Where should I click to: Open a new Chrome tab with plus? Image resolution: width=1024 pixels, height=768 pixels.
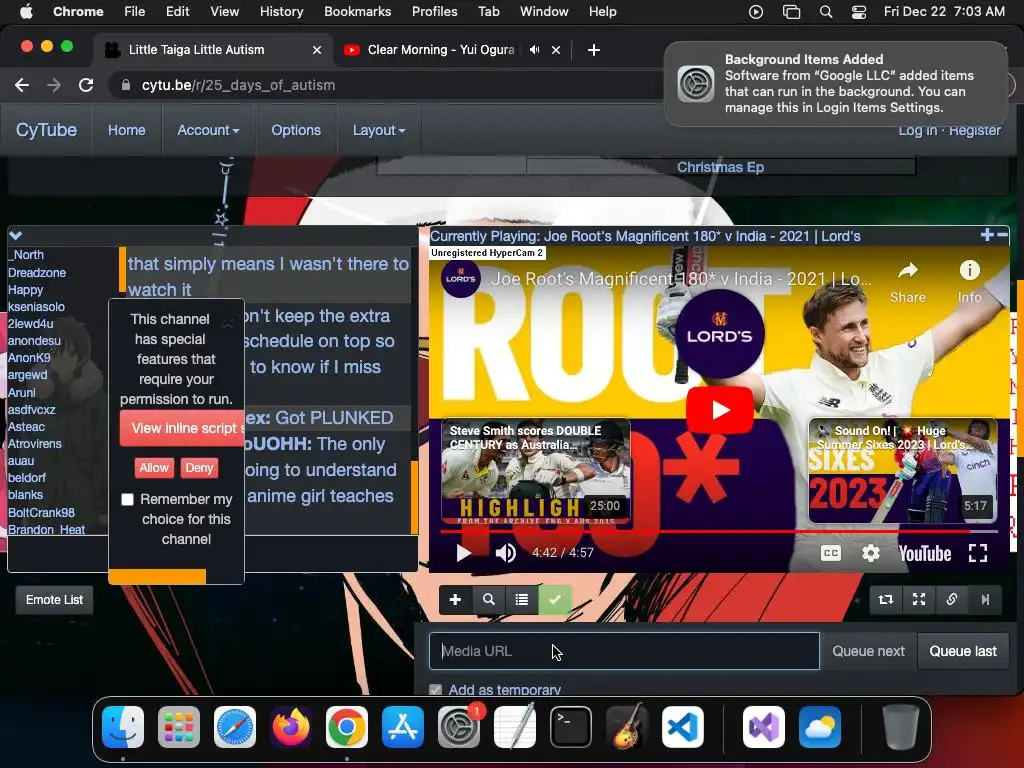(x=594, y=50)
